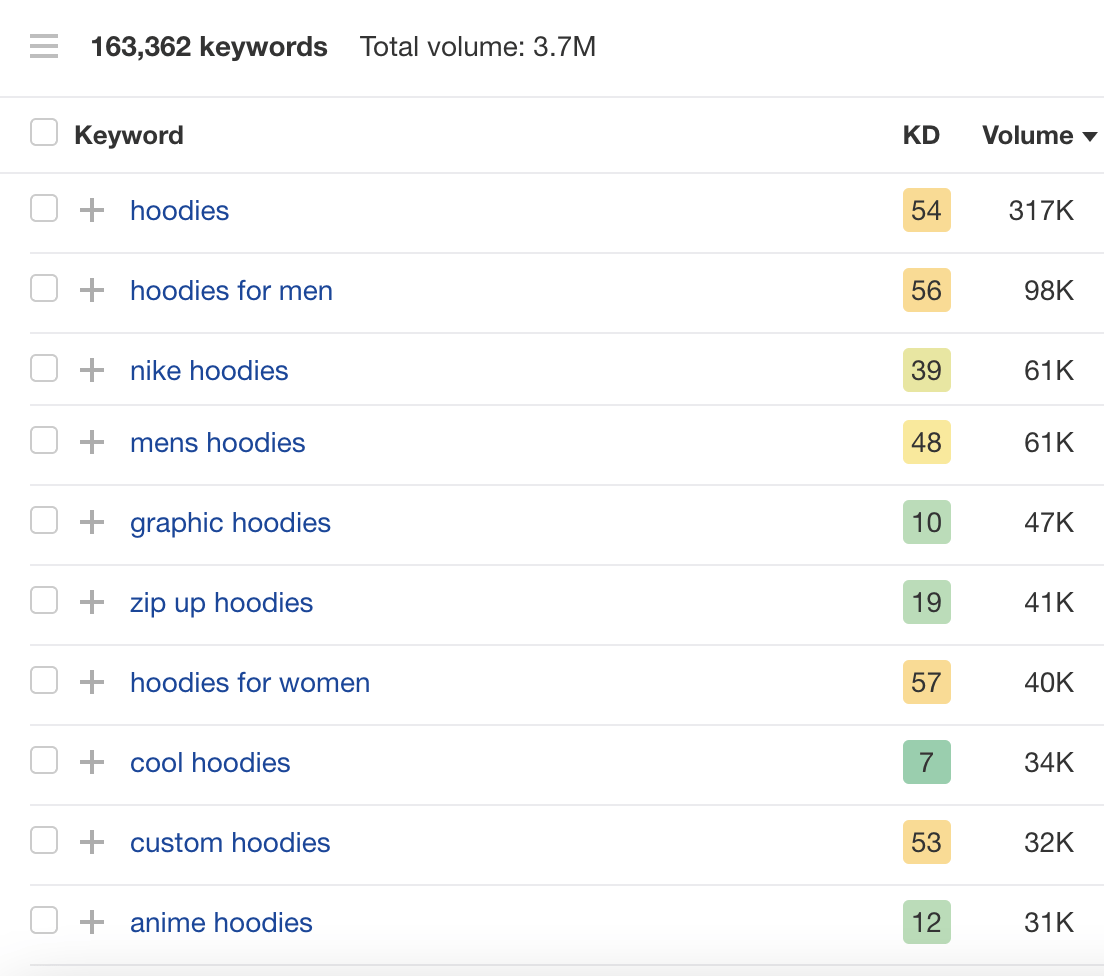
Task: Click the green KD badge showing 7
Action: [926, 762]
